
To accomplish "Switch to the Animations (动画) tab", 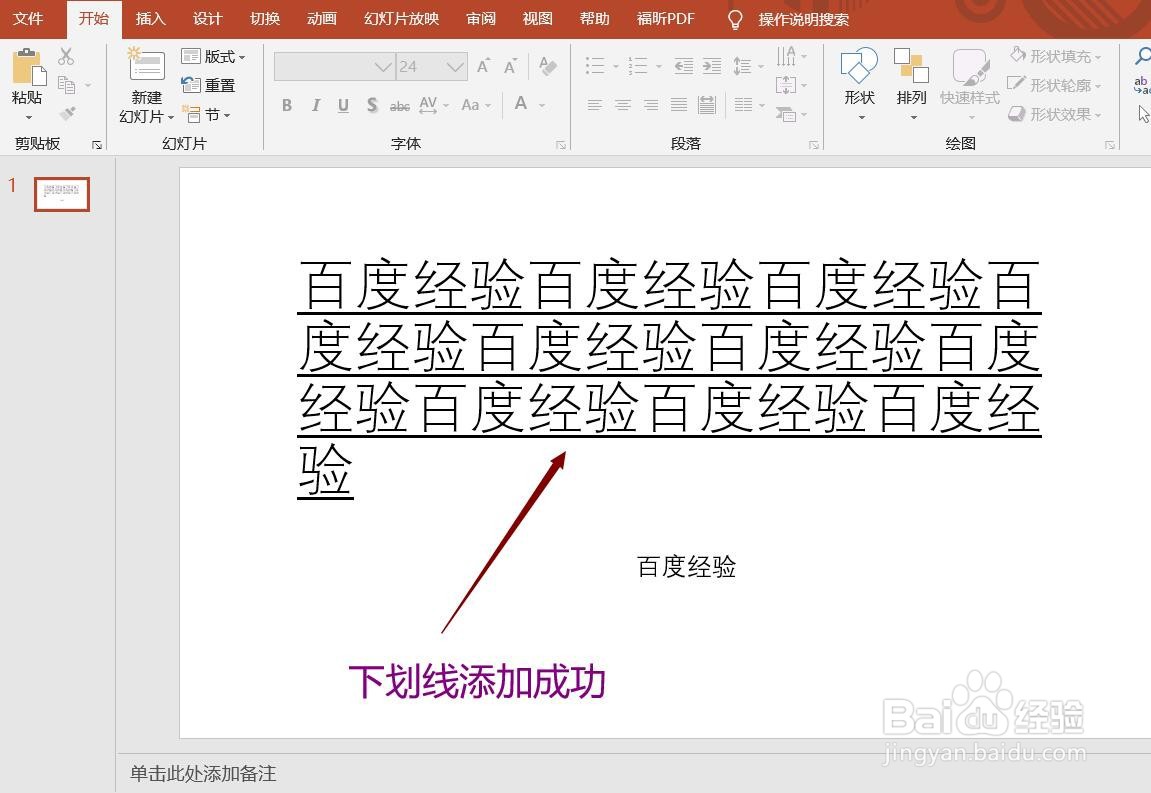I will tap(322, 19).
